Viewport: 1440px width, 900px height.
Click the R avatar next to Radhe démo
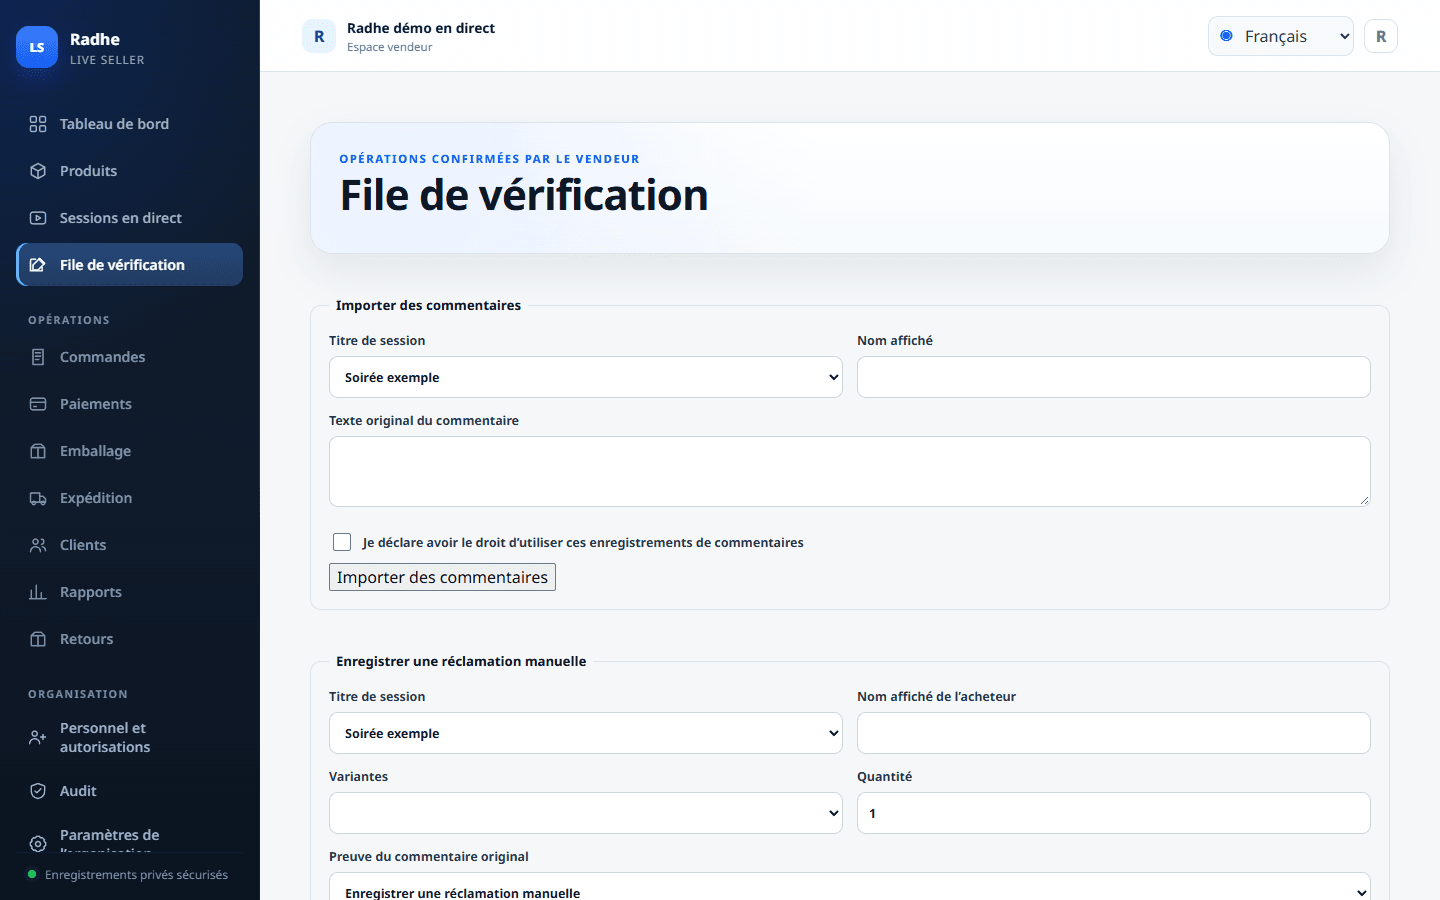click(319, 36)
